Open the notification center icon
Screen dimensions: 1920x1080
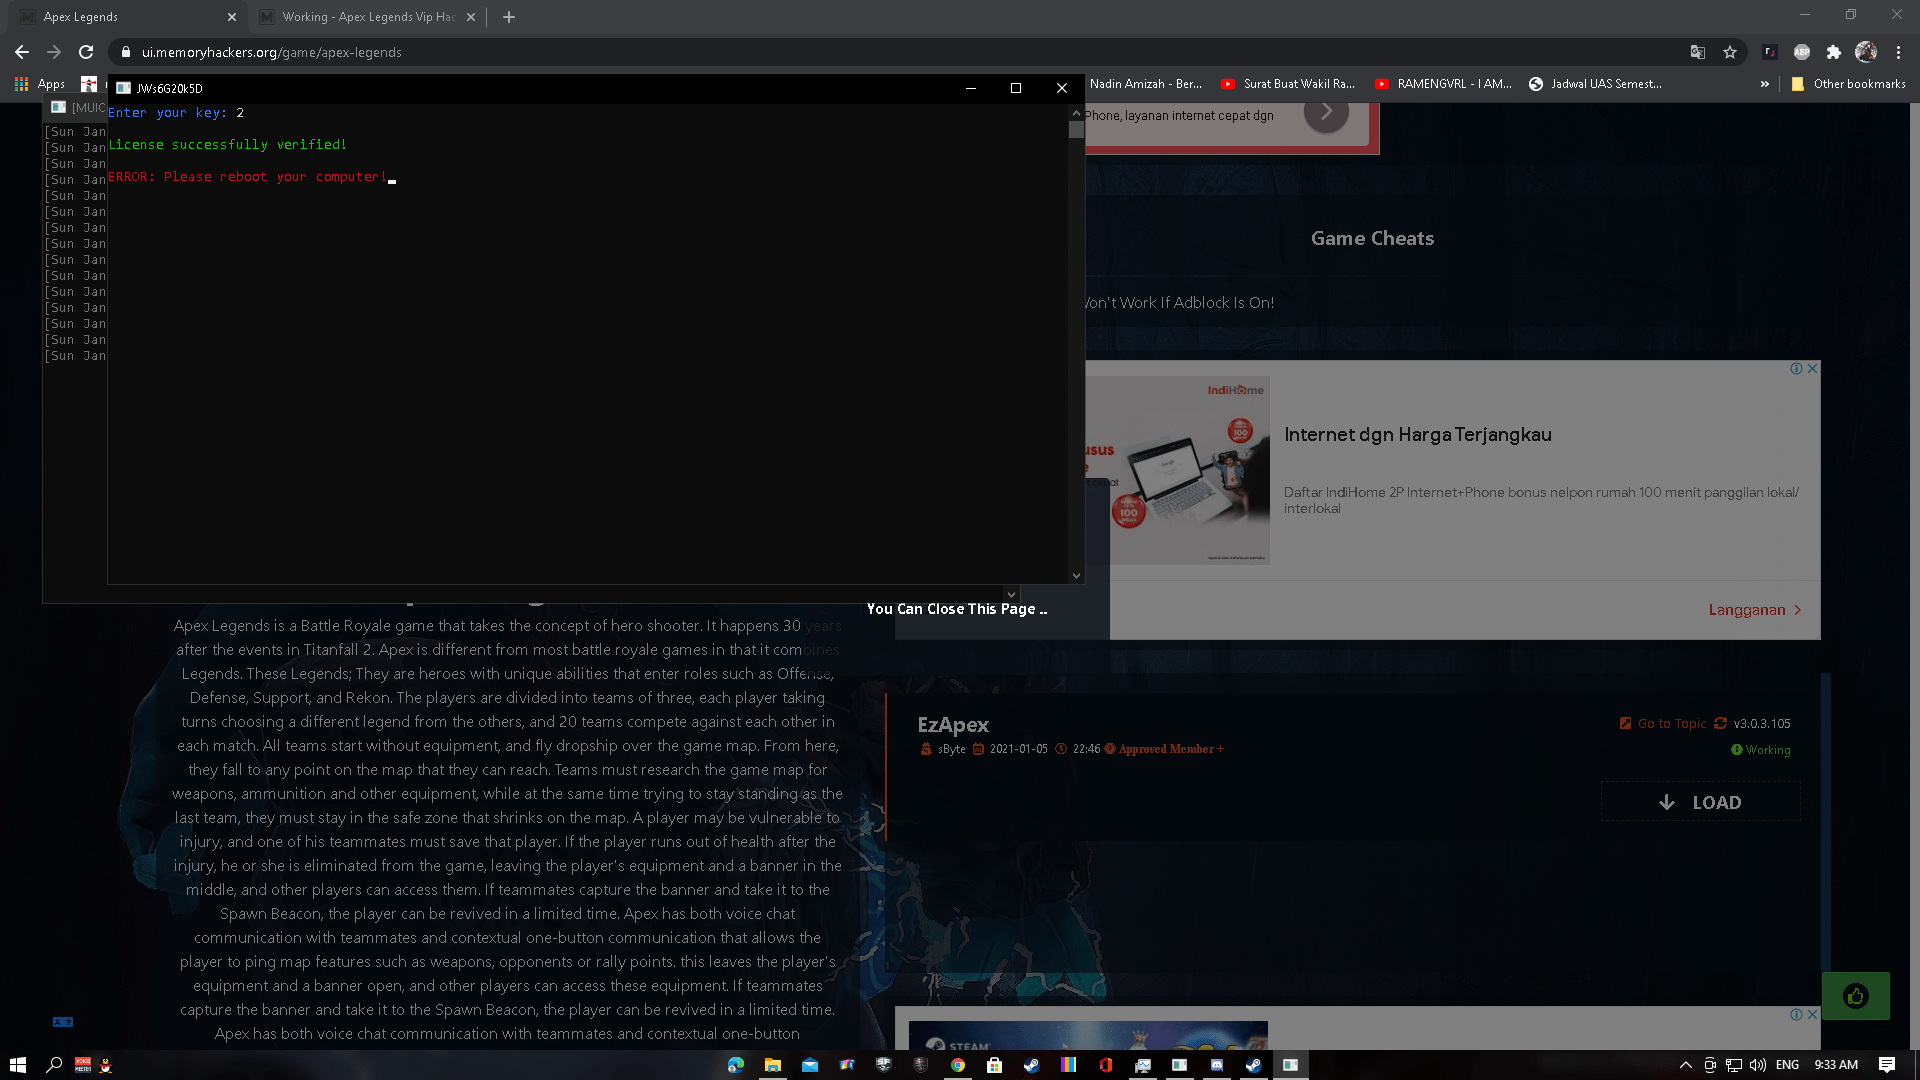click(1887, 1065)
